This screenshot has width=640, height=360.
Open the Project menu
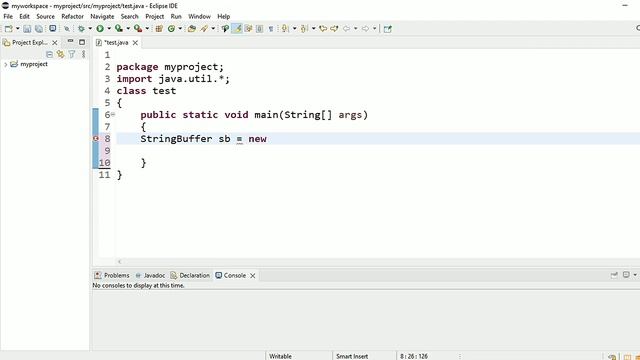point(155,16)
